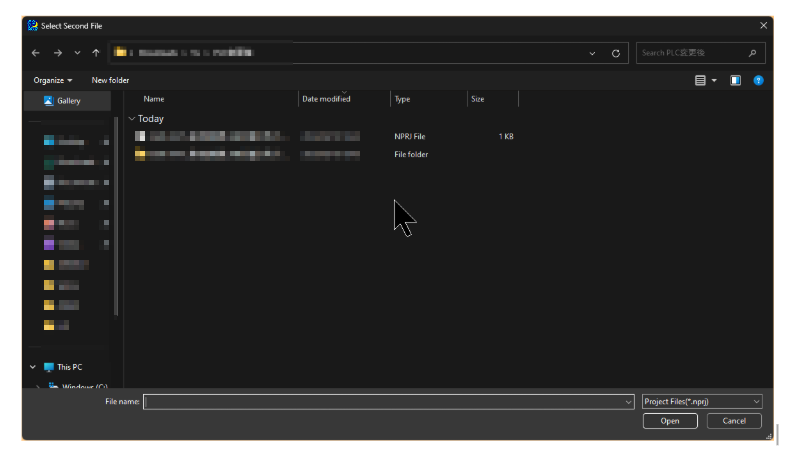Refresh the folder contents
Viewport: 786px width, 452px height.
click(616, 53)
